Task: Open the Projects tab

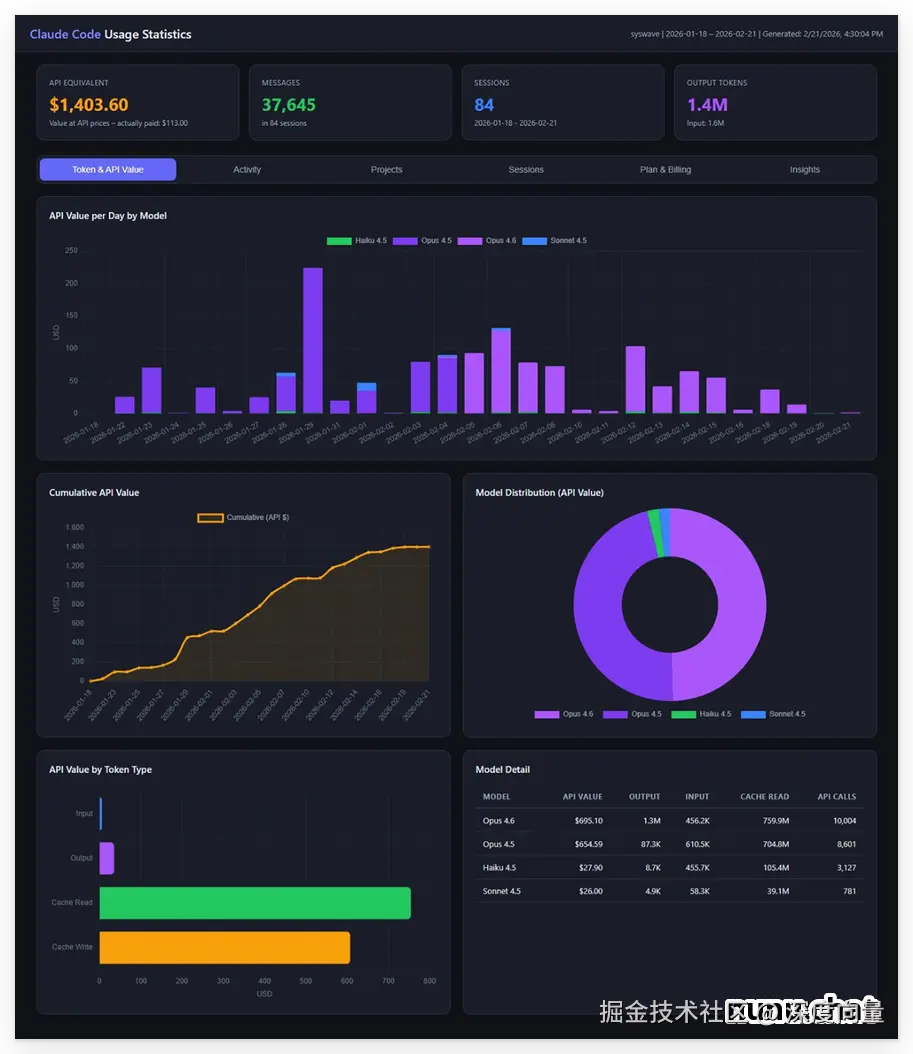Action: (386, 169)
